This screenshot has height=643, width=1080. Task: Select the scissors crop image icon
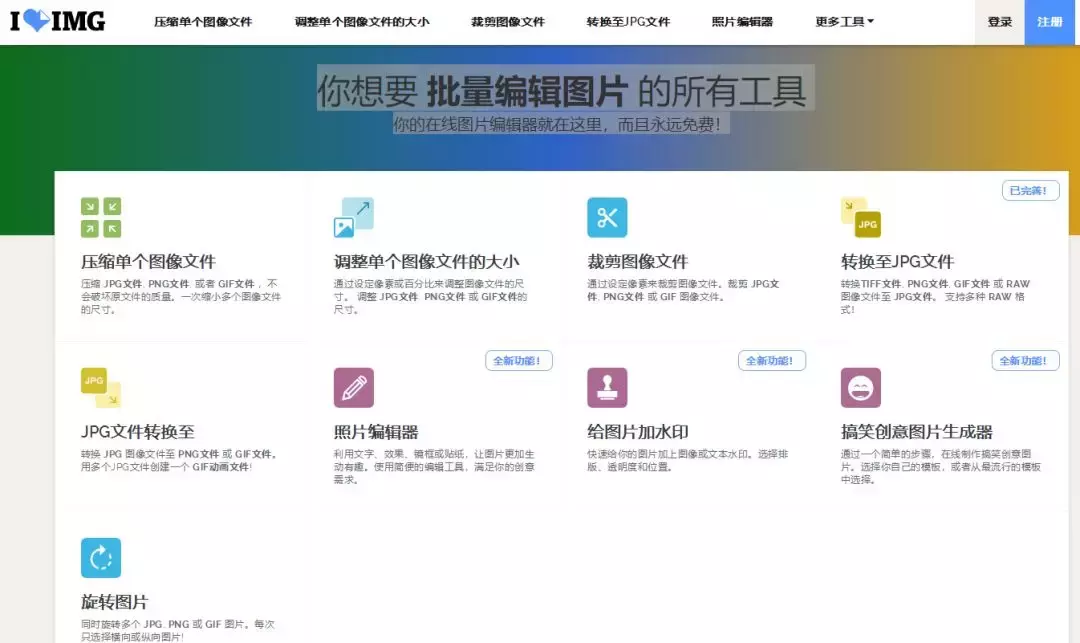[x=607, y=218]
